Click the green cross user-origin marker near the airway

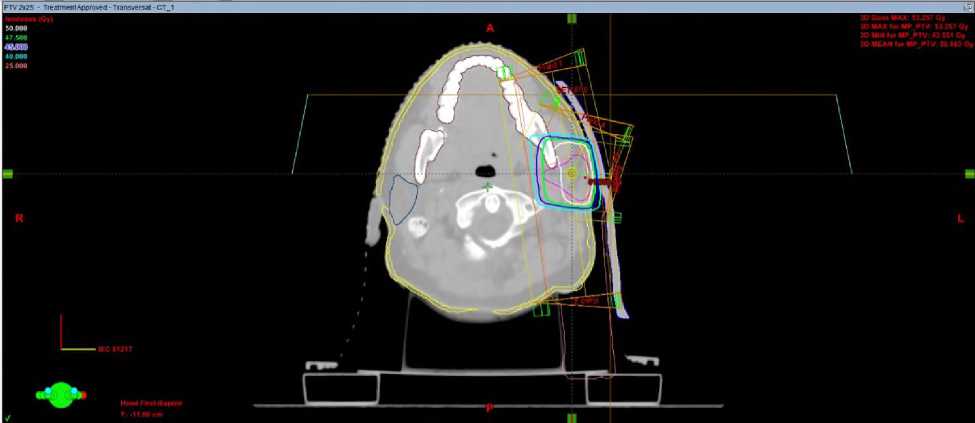[x=489, y=186]
